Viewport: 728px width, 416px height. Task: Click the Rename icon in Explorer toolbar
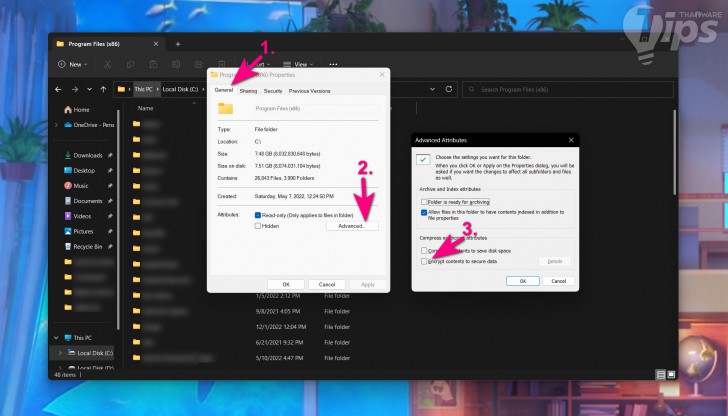176,65
